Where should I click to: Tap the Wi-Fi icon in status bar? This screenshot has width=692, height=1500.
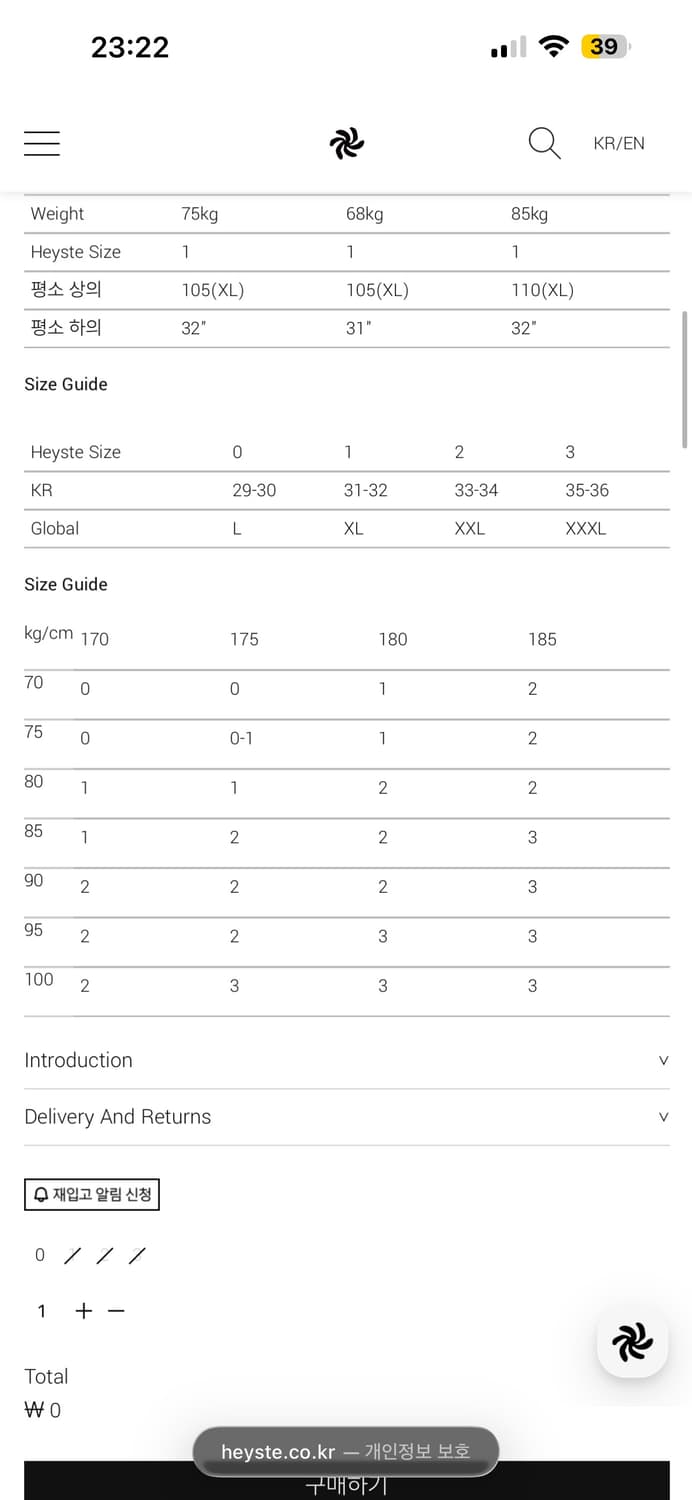[552, 47]
